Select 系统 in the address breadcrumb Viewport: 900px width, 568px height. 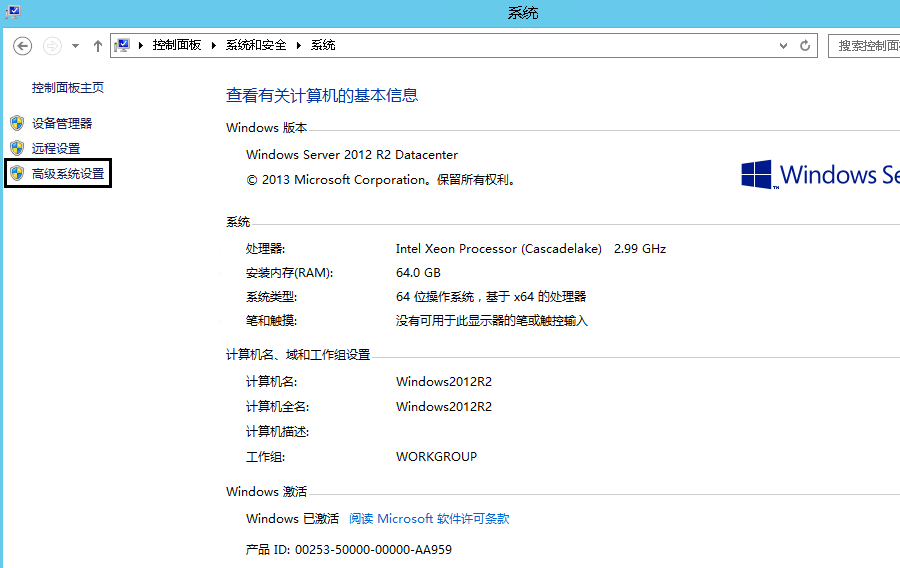click(x=323, y=45)
